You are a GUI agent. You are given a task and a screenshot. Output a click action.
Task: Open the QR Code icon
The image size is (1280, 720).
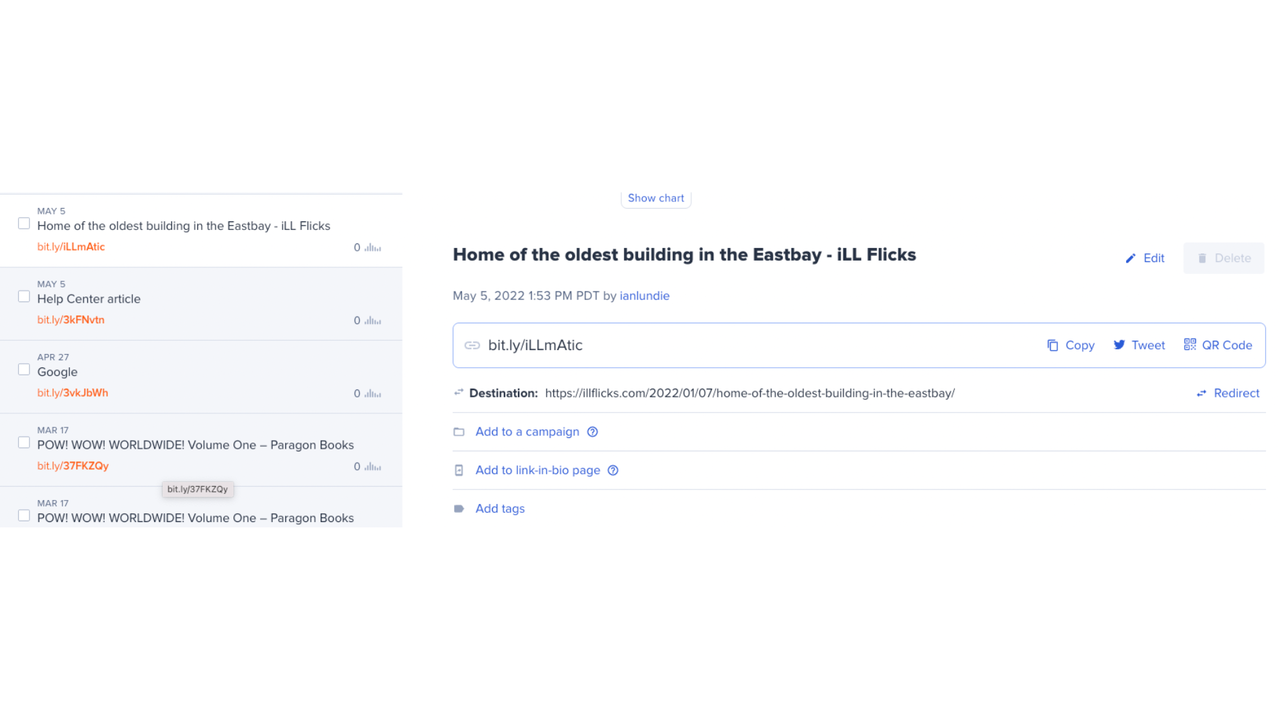click(1190, 344)
